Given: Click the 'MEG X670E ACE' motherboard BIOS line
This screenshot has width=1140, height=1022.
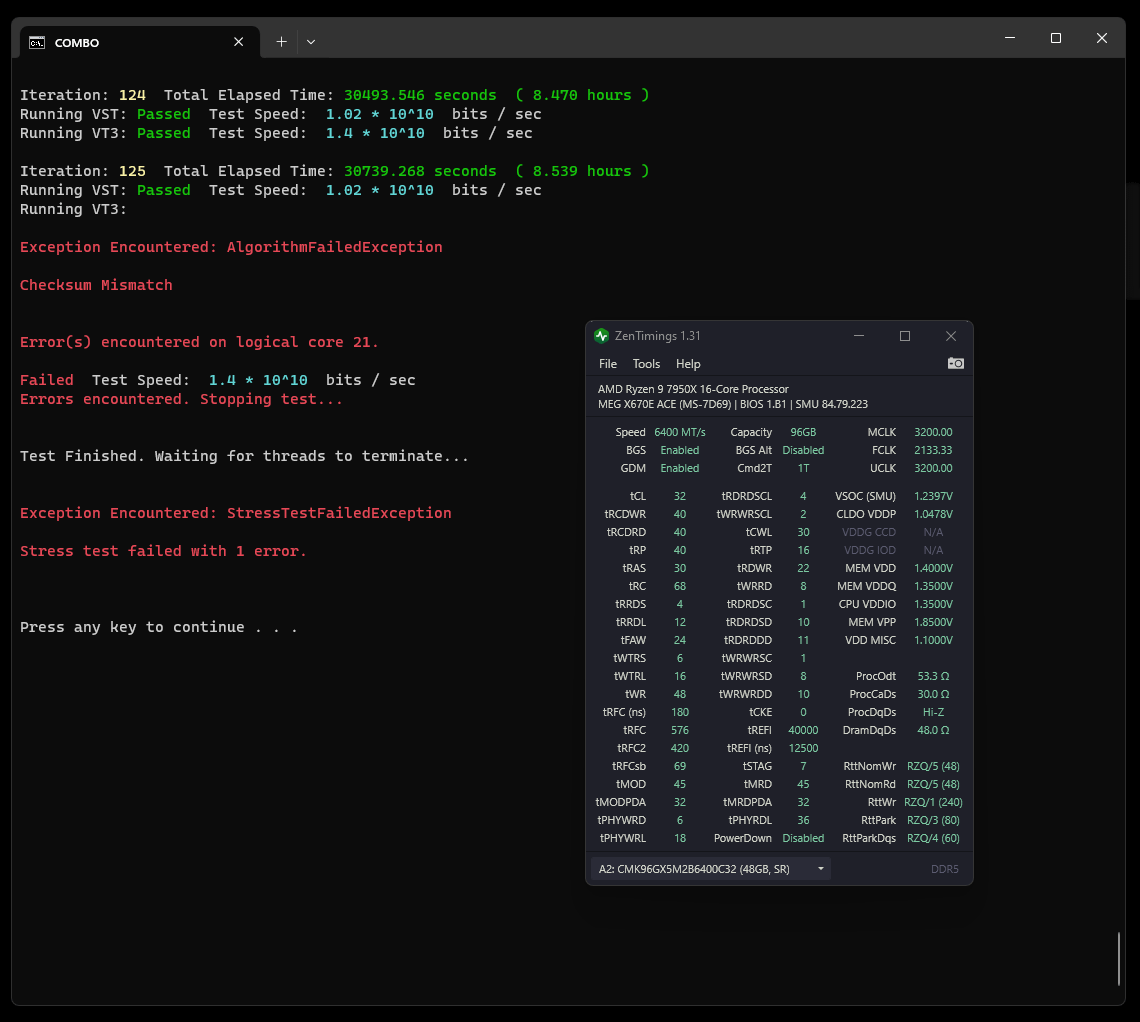Looking at the screenshot, I should coord(733,405).
